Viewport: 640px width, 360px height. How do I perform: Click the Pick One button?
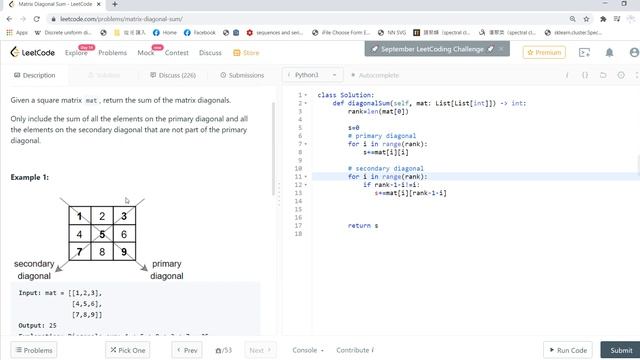click(128, 350)
